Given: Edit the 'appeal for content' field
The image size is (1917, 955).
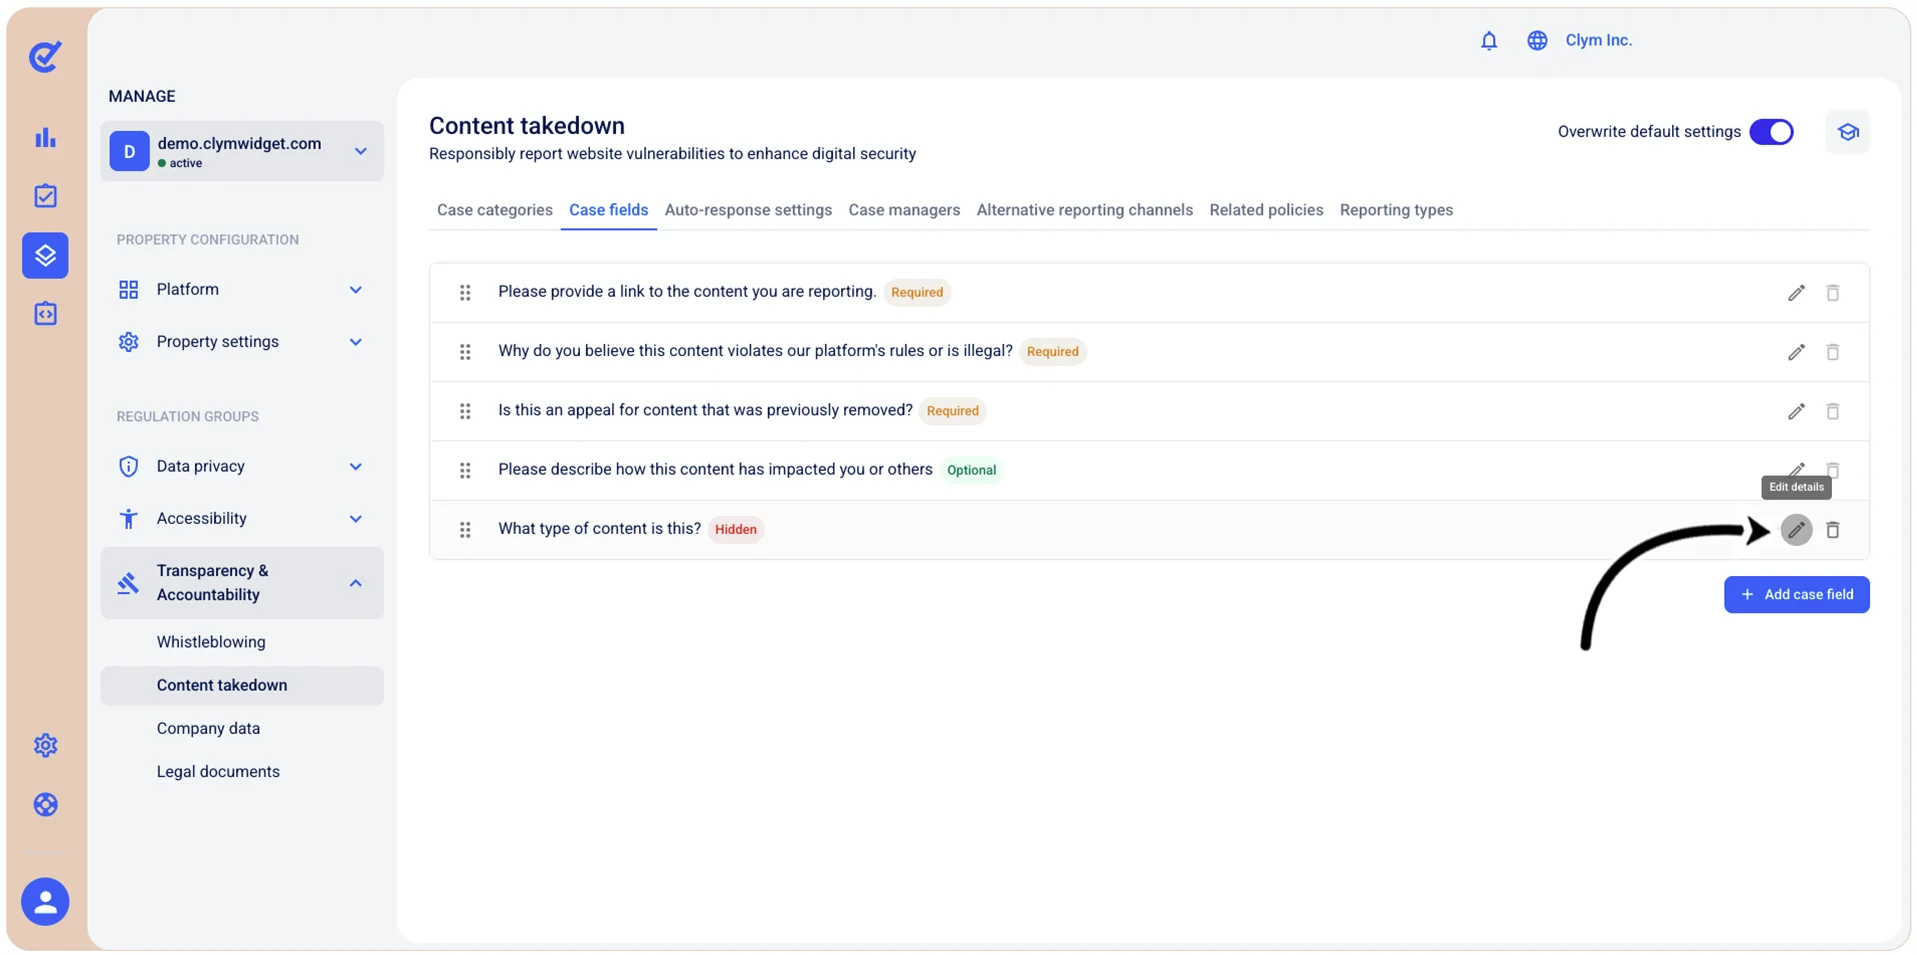Looking at the screenshot, I should 1796,411.
